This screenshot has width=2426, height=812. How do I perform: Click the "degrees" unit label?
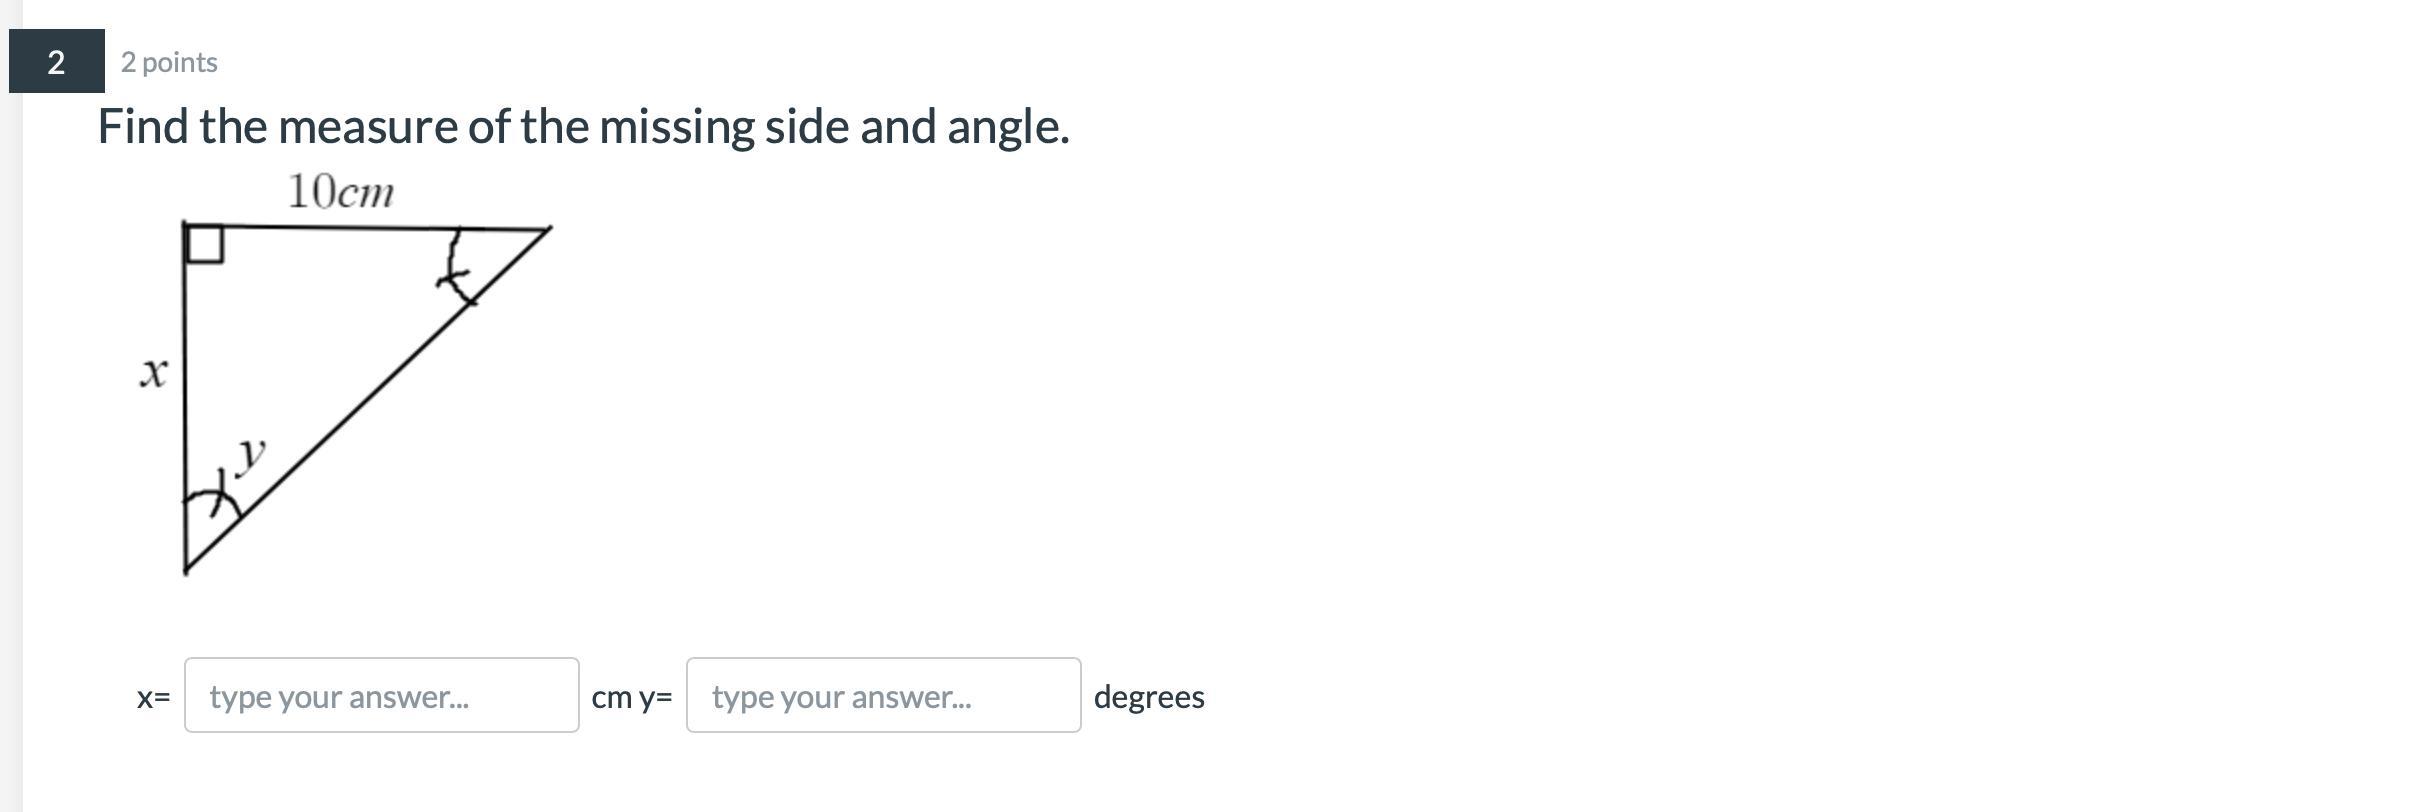pyautogui.click(x=1148, y=697)
